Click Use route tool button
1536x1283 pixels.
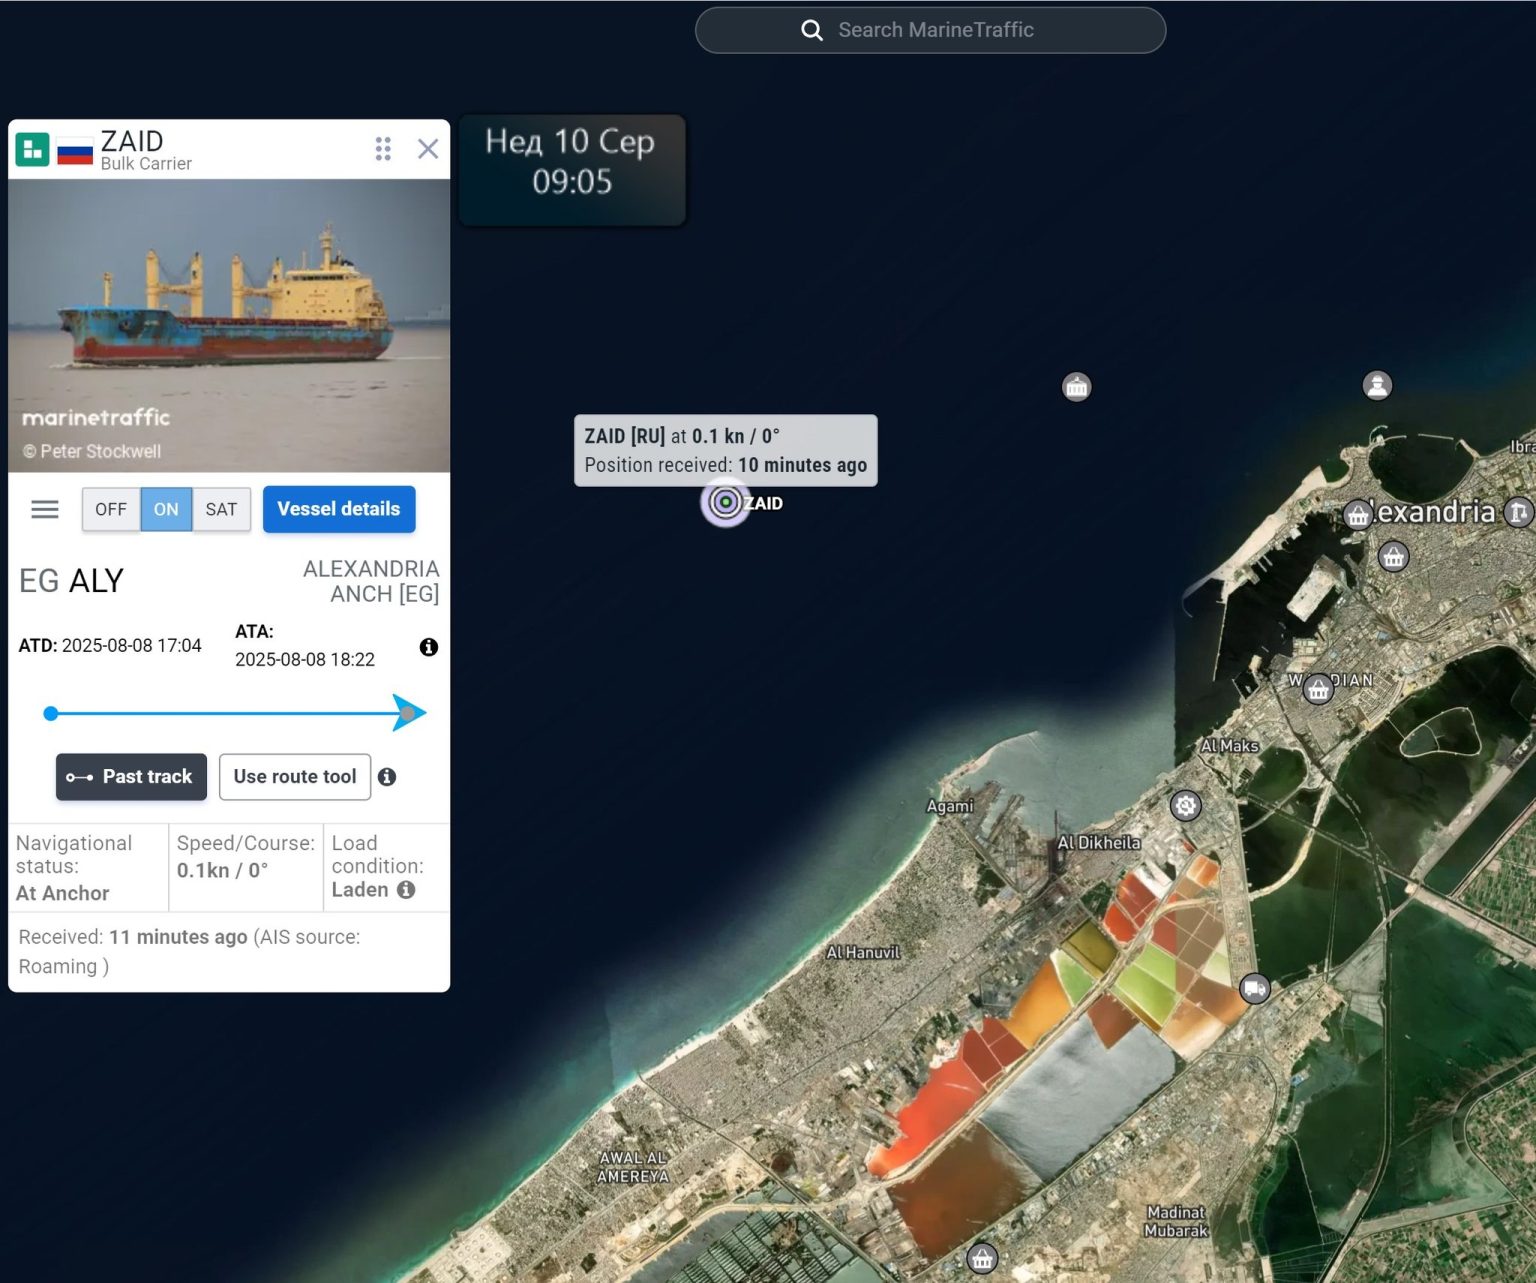[295, 777]
